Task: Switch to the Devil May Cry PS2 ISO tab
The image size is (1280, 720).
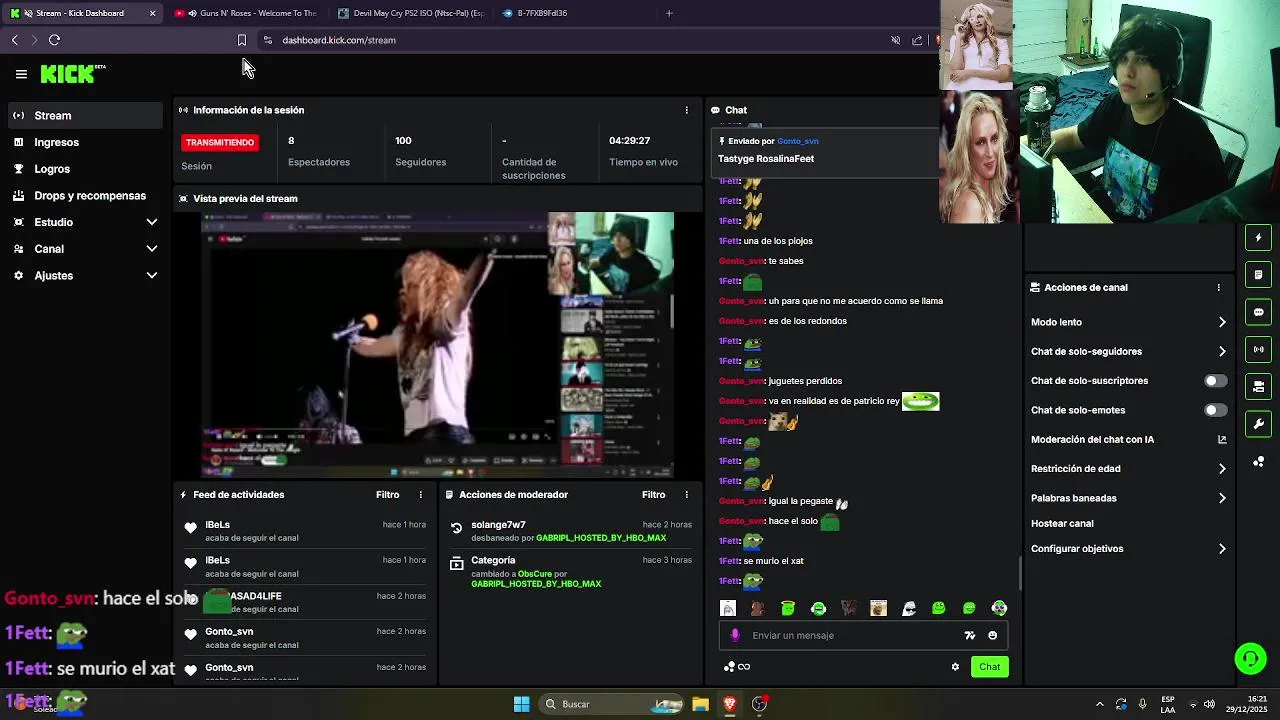Action: (x=411, y=13)
